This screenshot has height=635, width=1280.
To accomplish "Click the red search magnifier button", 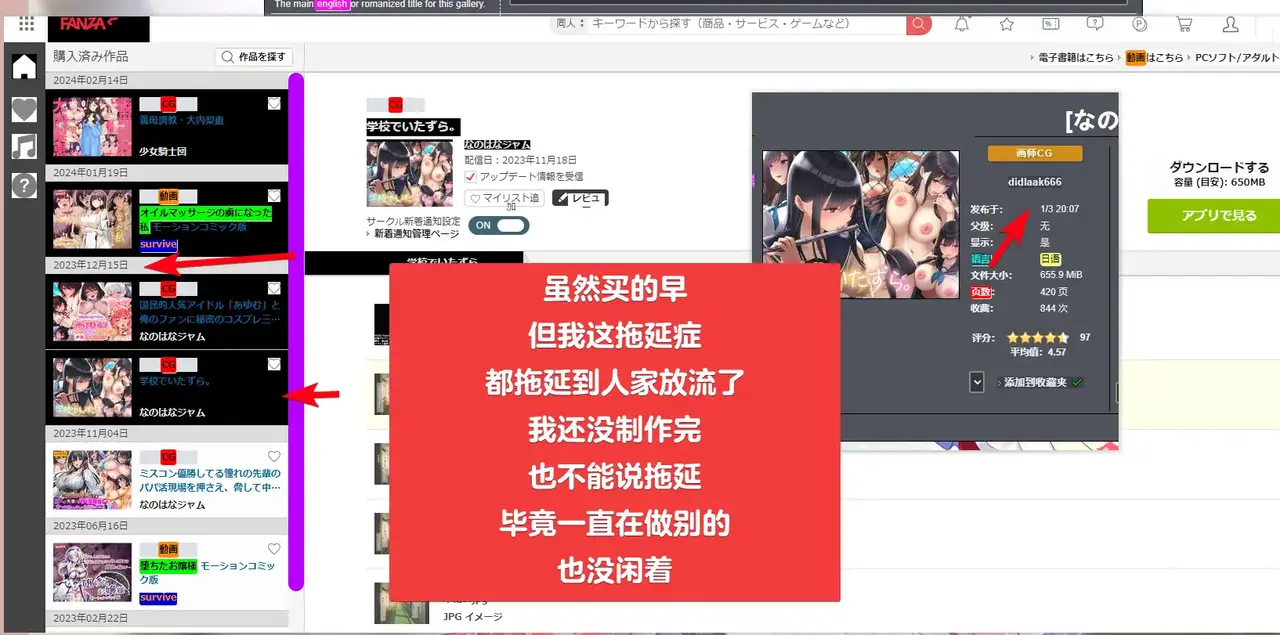I will [918, 24].
